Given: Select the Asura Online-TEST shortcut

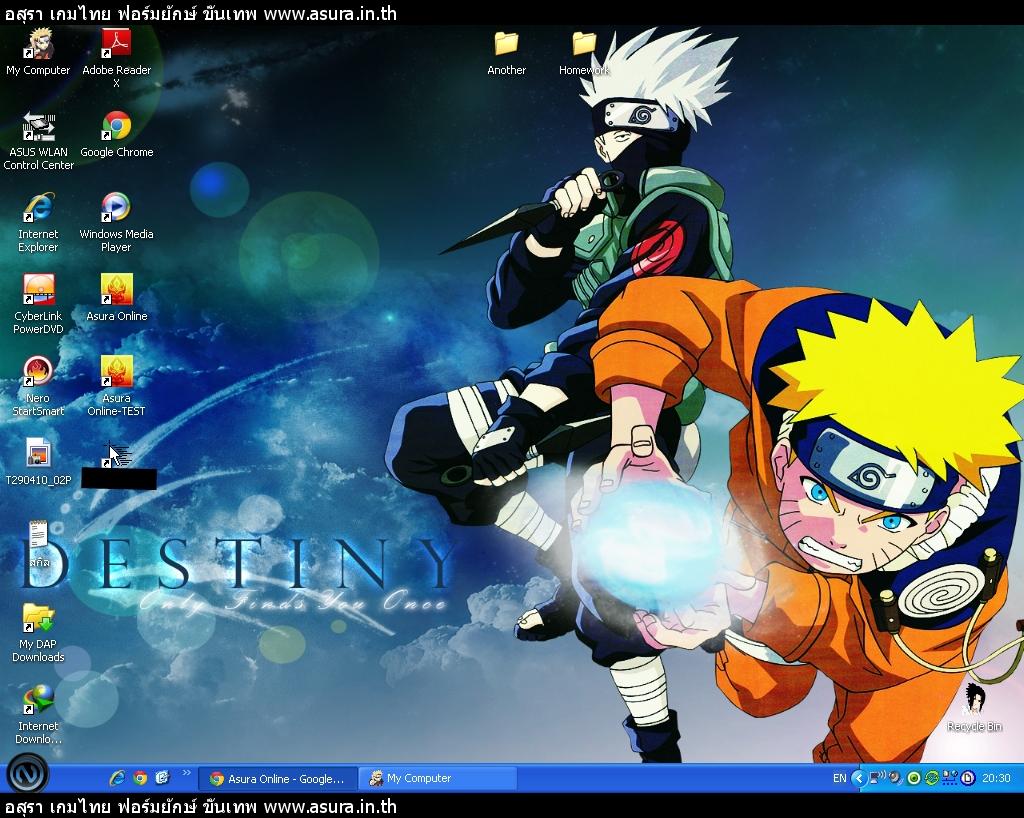Looking at the screenshot, I should pos(116,386).
